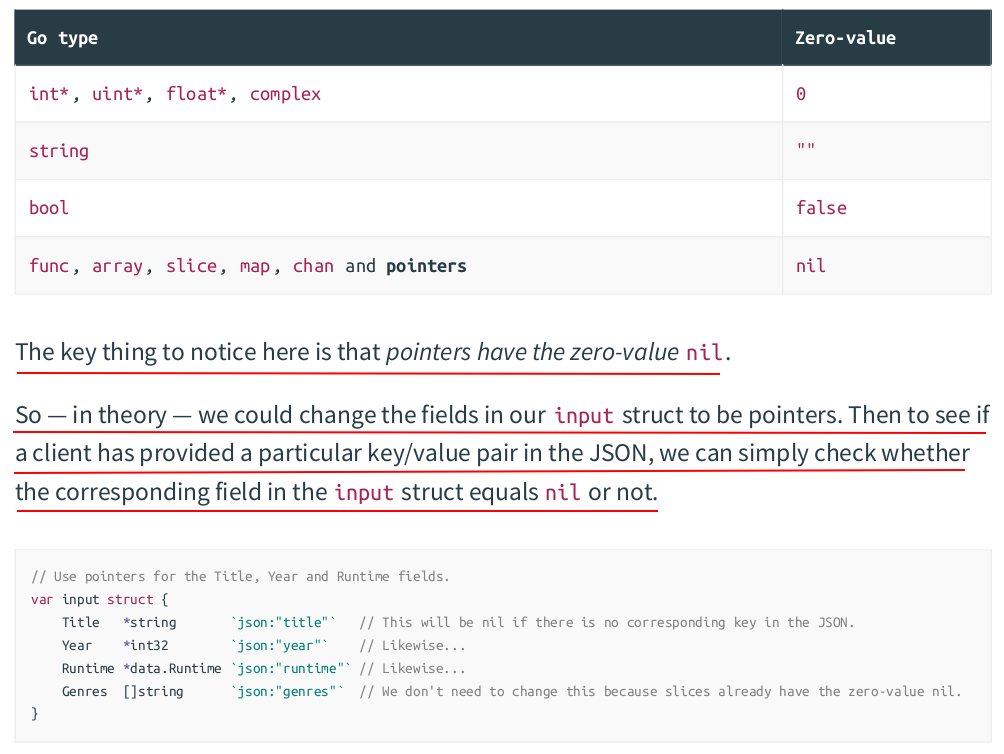Image resolution: width=1004 pixels, height=754 pixels.
Task: Click the first "input" code word in paragraph
Action: 584,415
